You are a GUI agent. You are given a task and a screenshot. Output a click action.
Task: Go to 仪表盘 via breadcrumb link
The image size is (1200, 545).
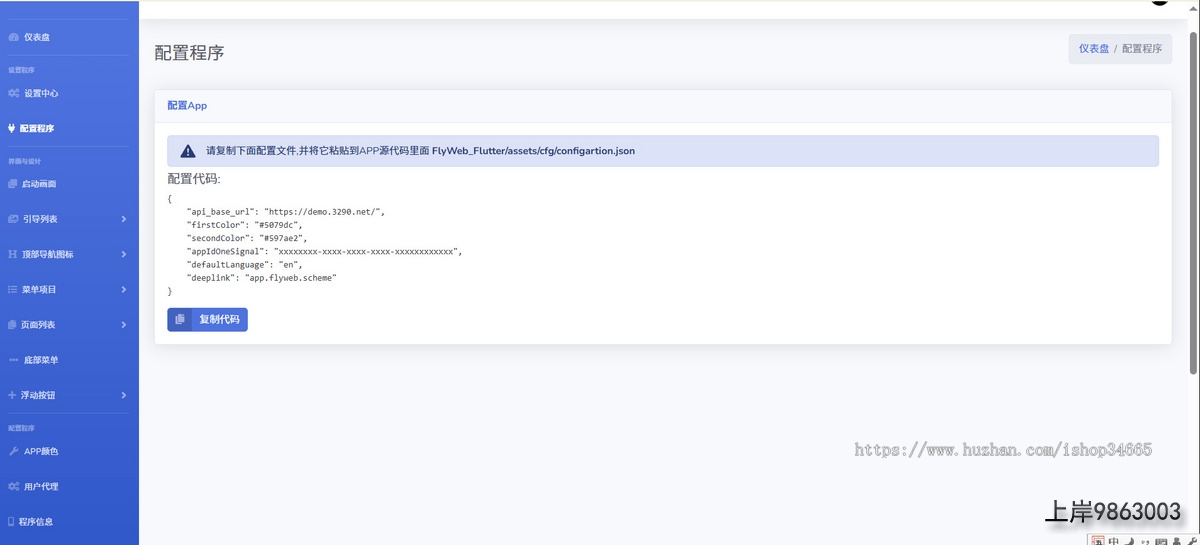(1094, 48)
